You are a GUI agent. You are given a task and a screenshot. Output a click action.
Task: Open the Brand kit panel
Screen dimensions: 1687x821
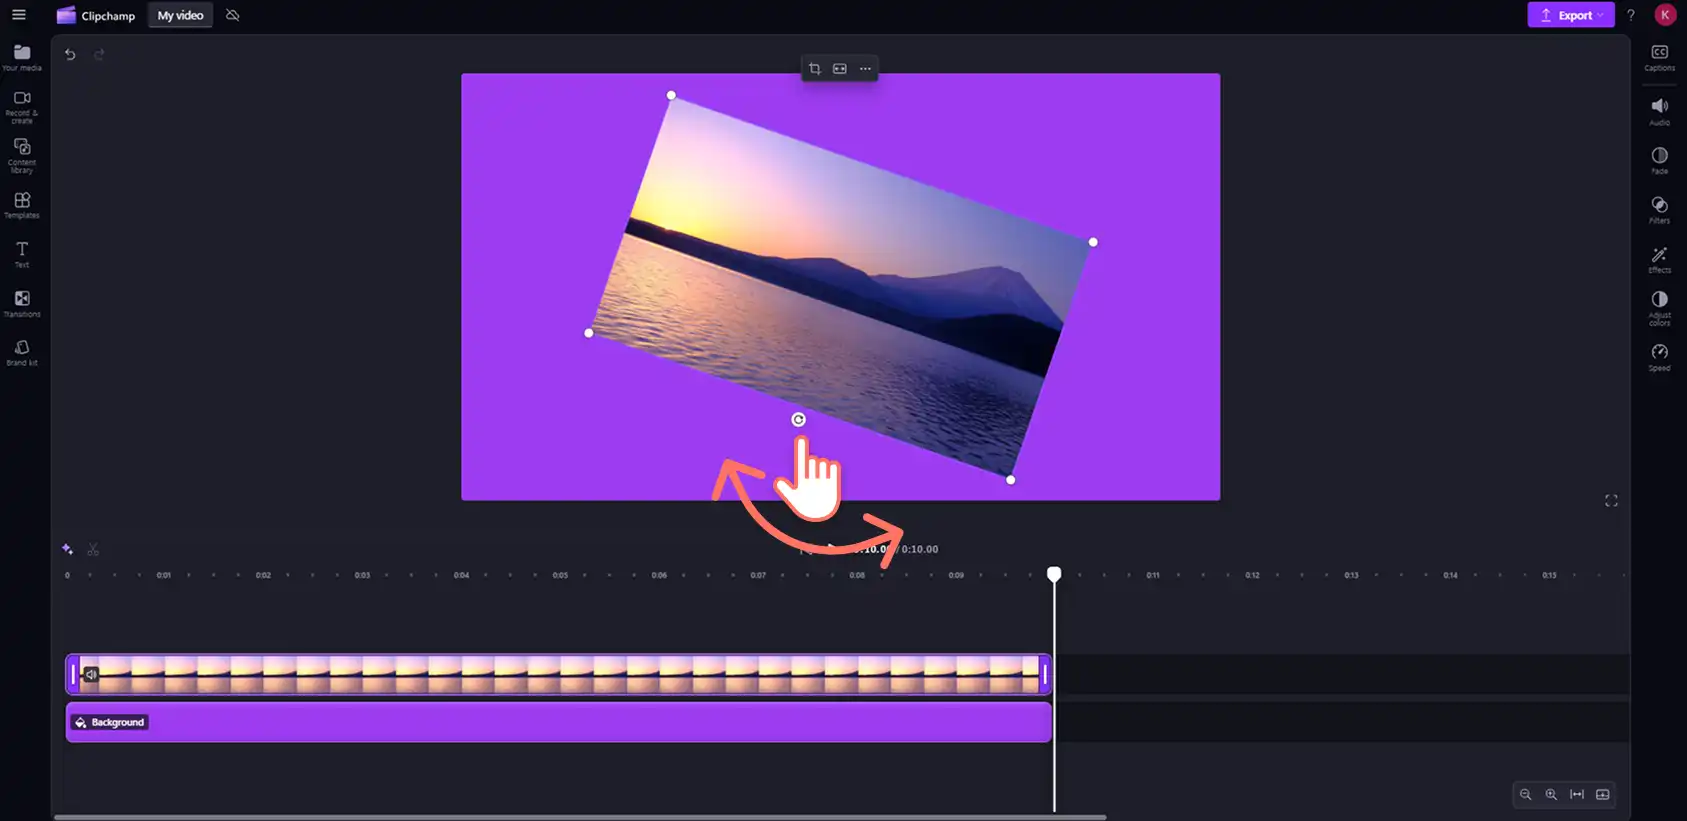tap(22, 352)
